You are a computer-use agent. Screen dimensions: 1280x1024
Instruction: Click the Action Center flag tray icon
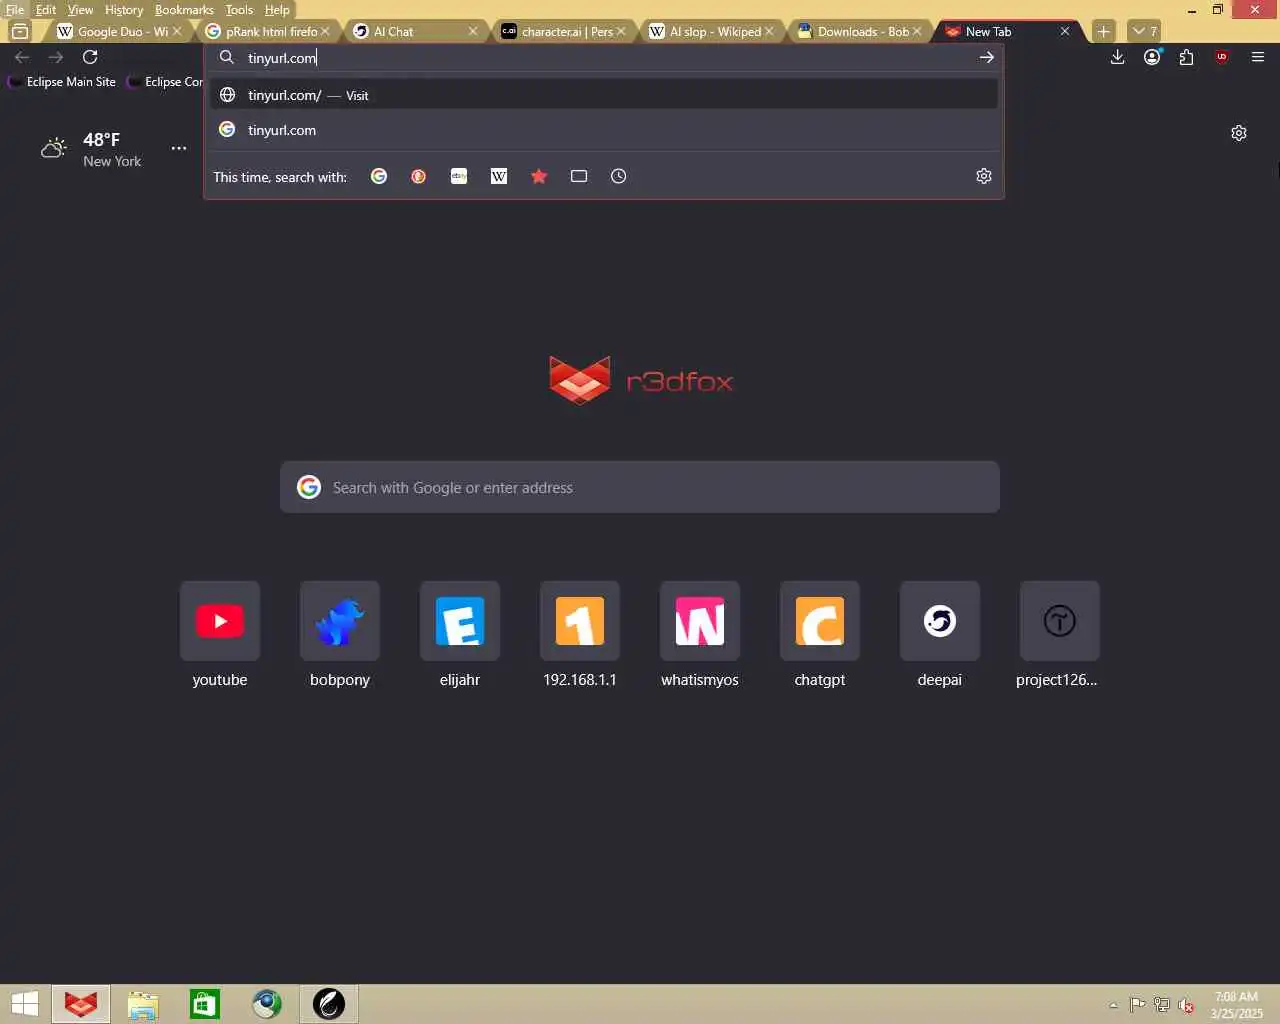pyautogui.click(x=1137, y=1005)
